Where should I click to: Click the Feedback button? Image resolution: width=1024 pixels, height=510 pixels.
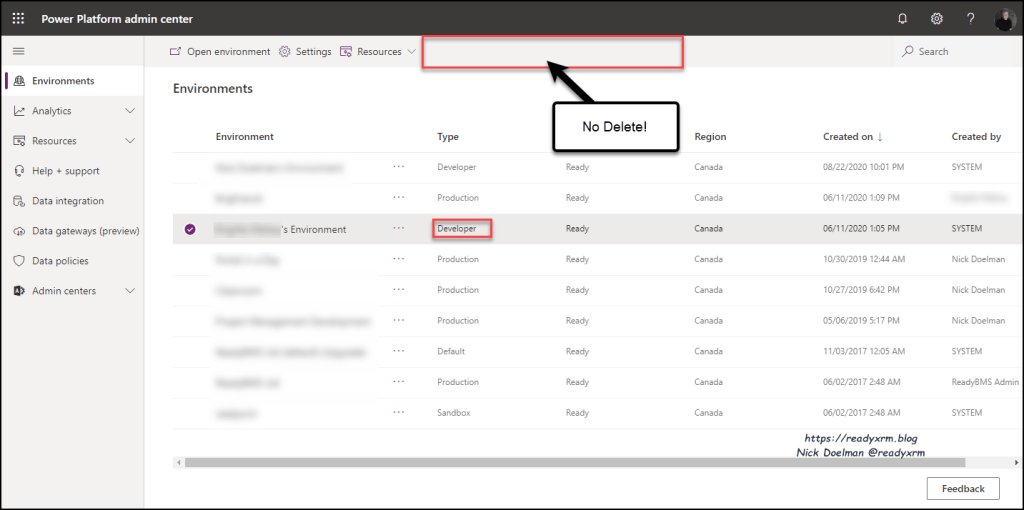pos(963,488)
